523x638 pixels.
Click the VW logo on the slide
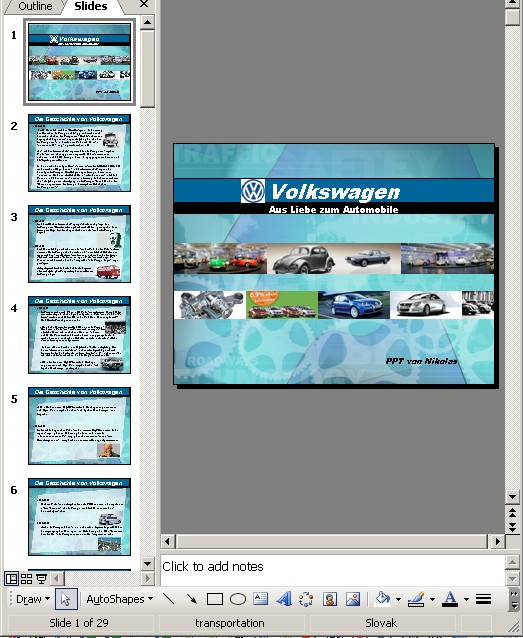click(x=253, y=191)
